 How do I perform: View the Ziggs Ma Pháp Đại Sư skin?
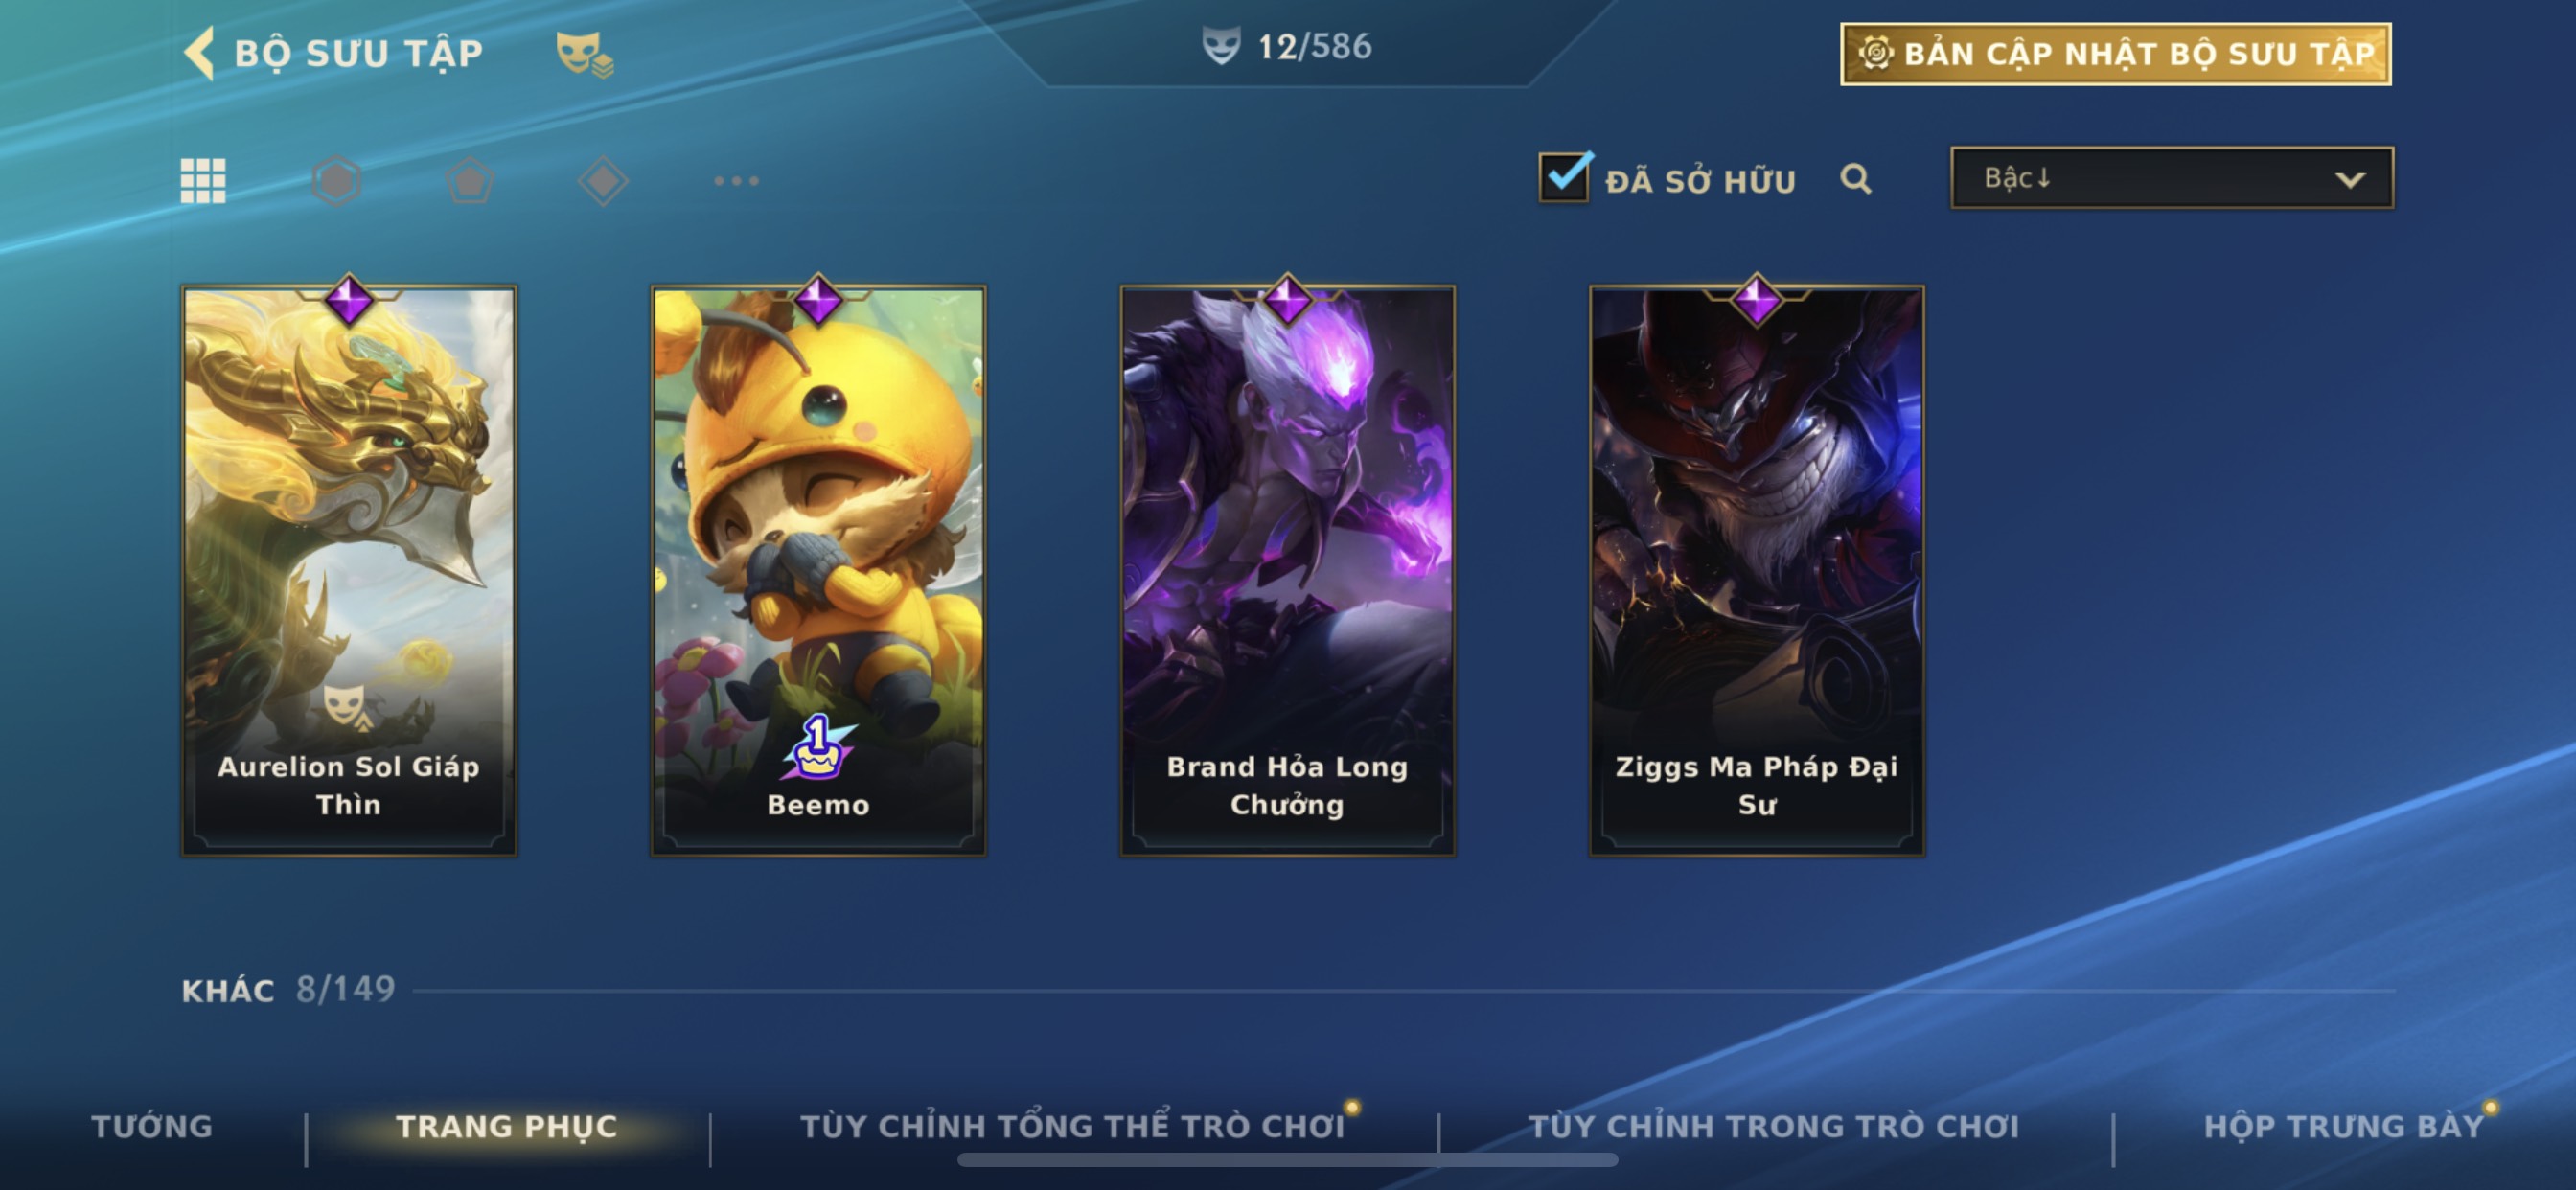pos(1757,570)
